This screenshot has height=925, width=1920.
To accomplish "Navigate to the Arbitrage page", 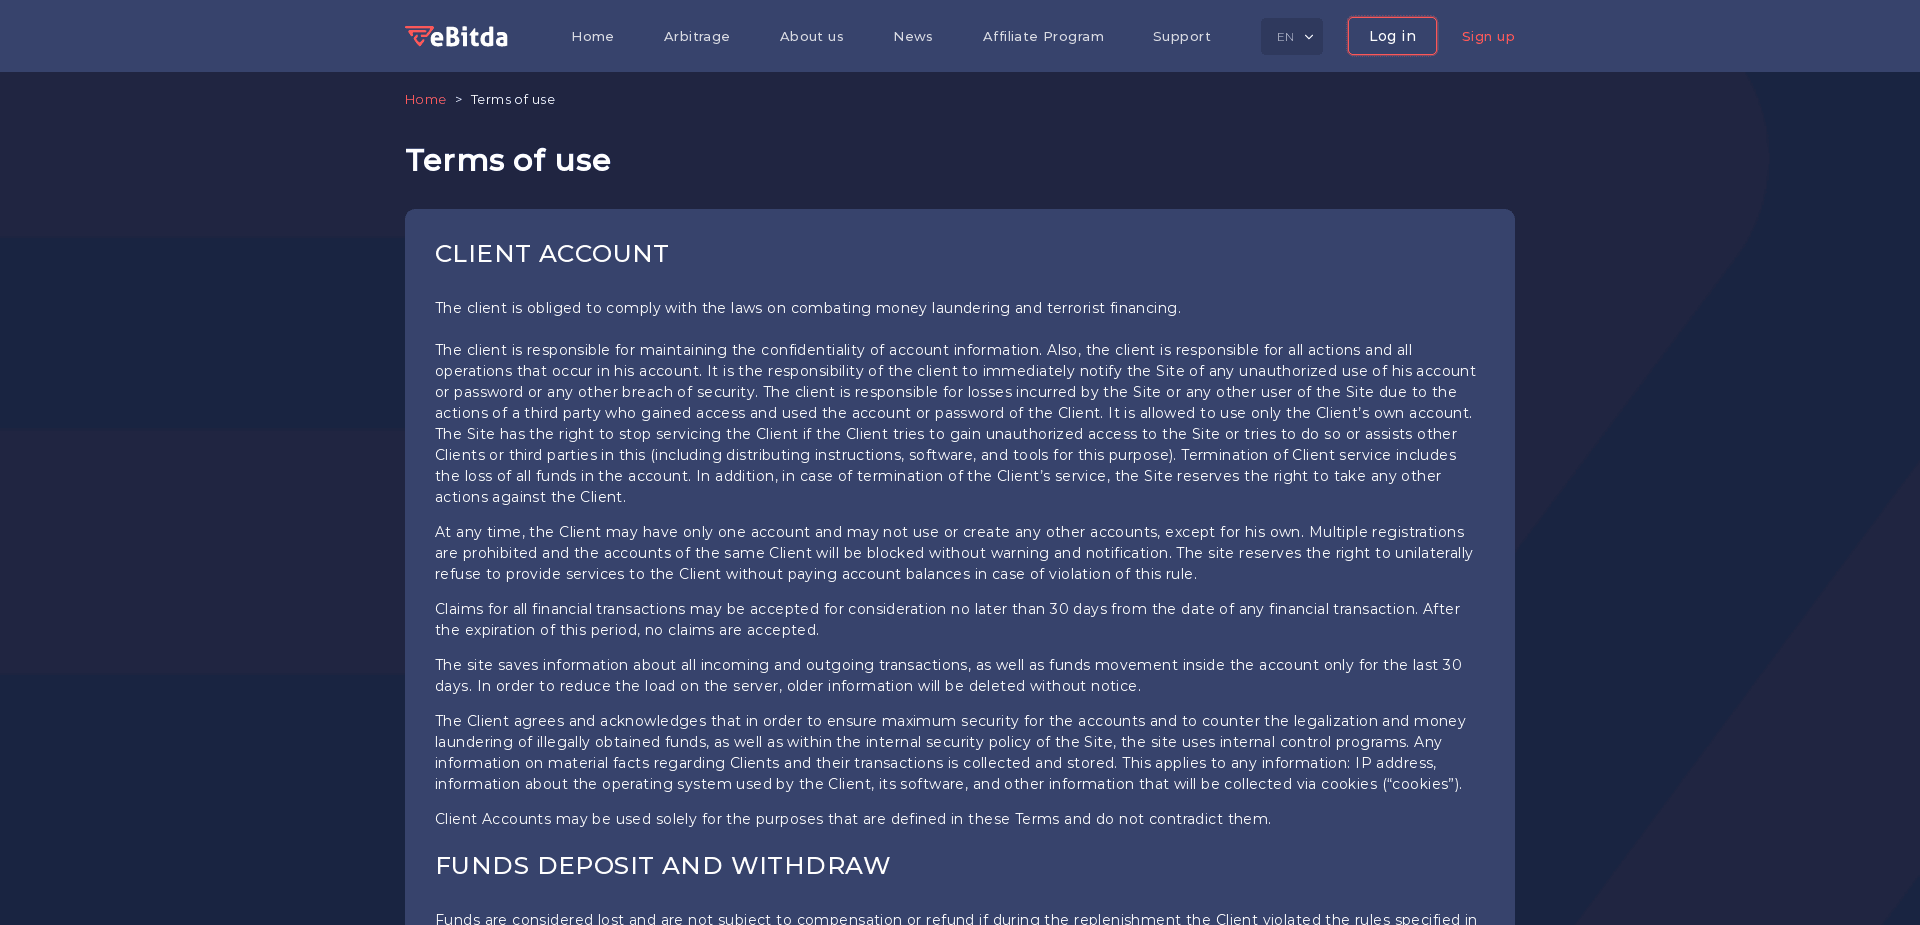I will [x=696, y=36].
